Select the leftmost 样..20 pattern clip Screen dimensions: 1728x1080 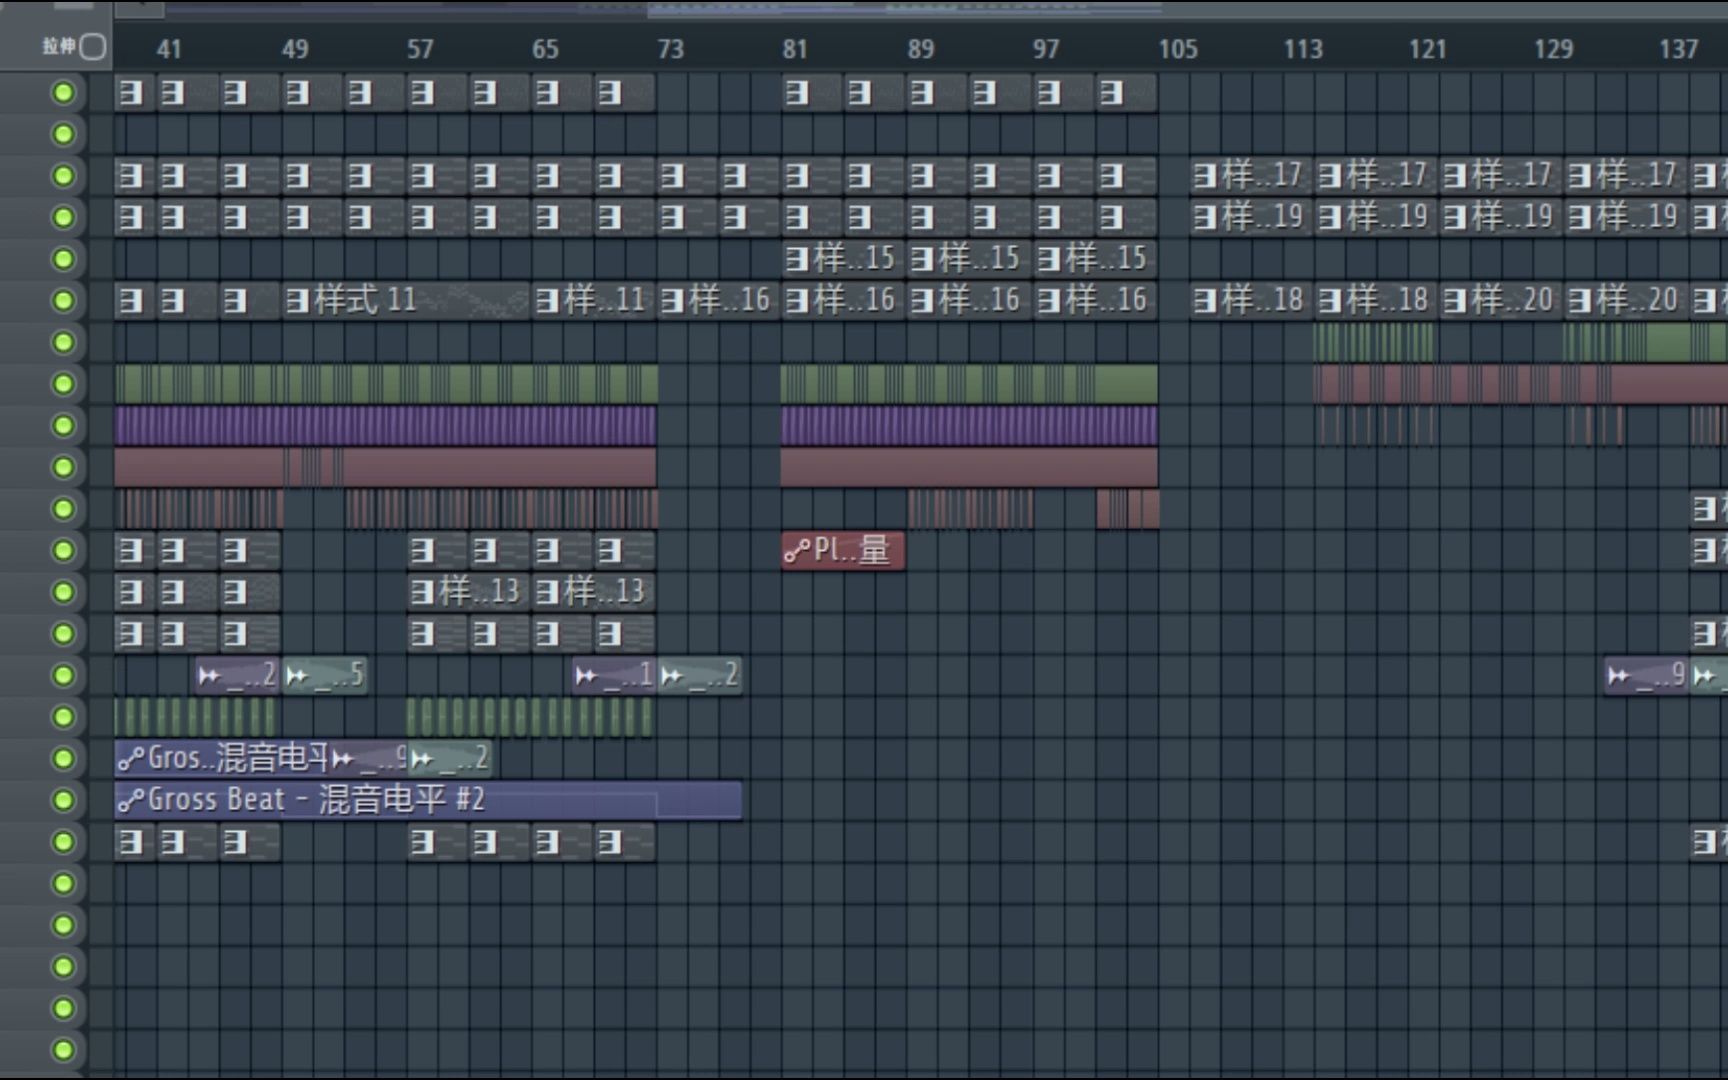1500,301
